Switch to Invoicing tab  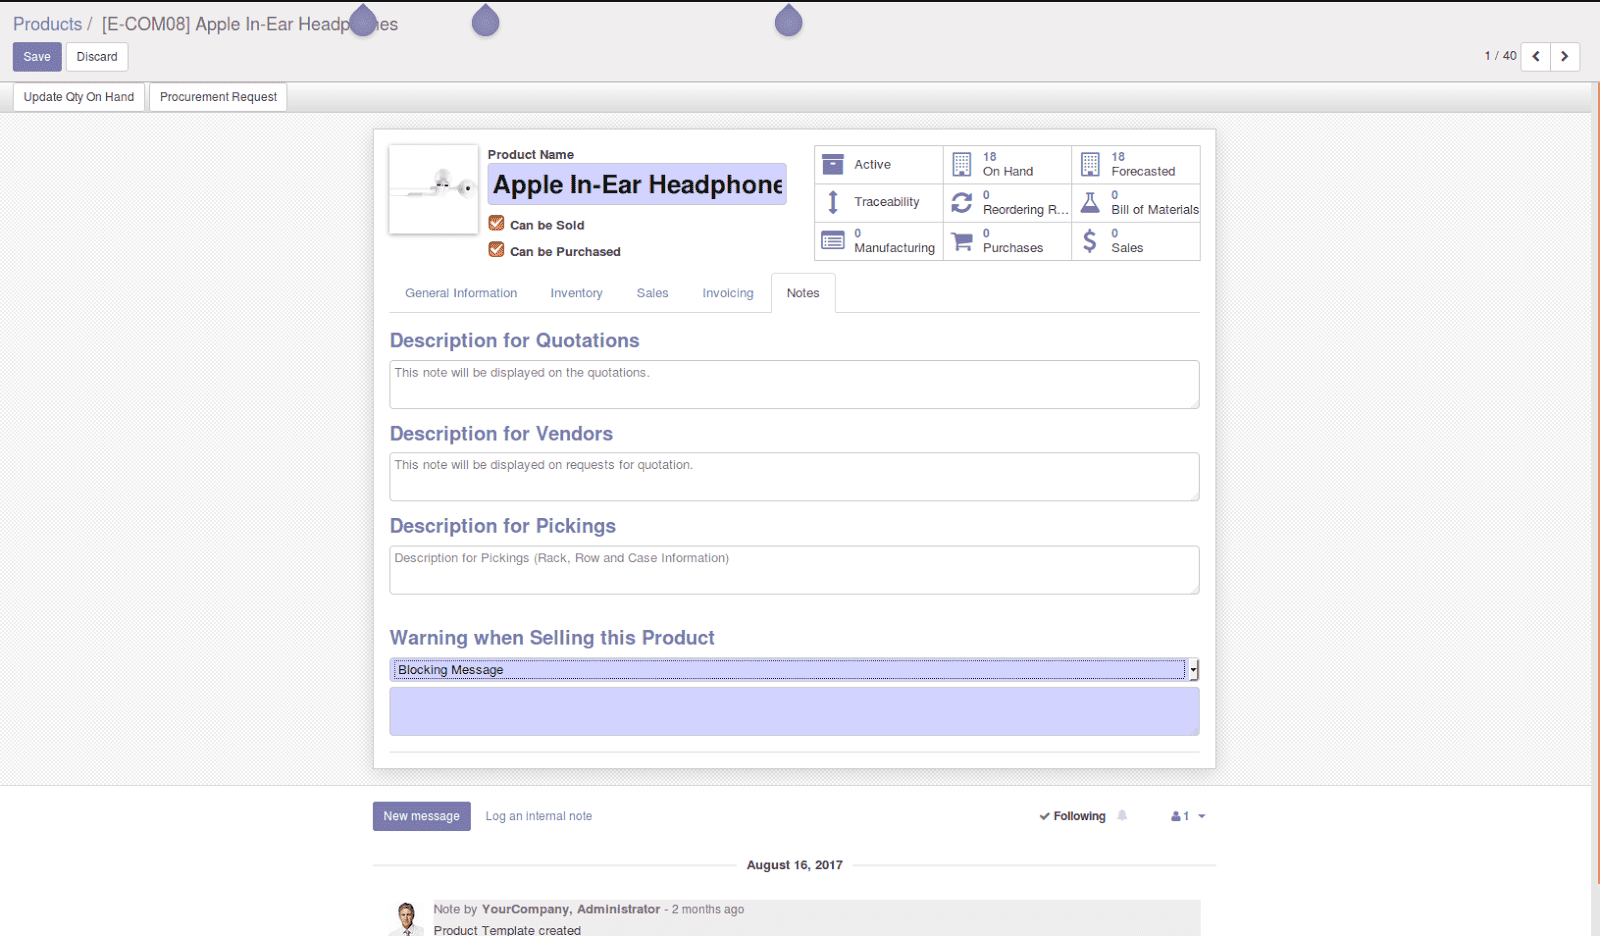728,293
